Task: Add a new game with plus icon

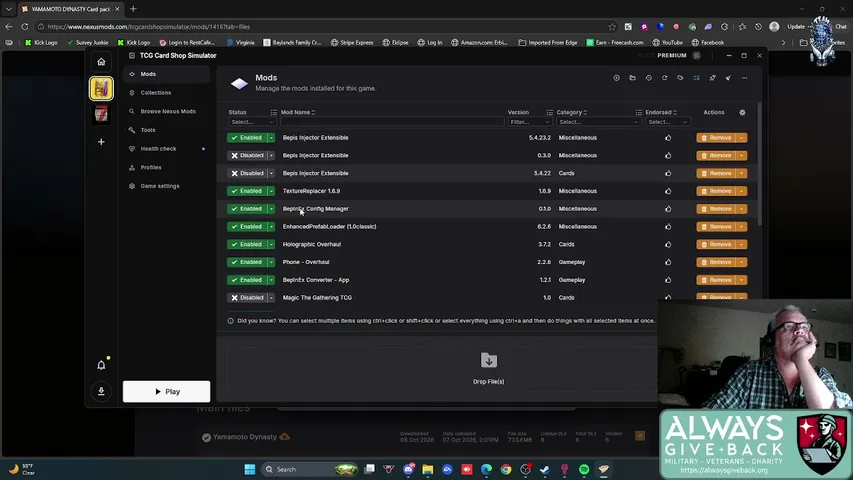Action: point(101,142)
